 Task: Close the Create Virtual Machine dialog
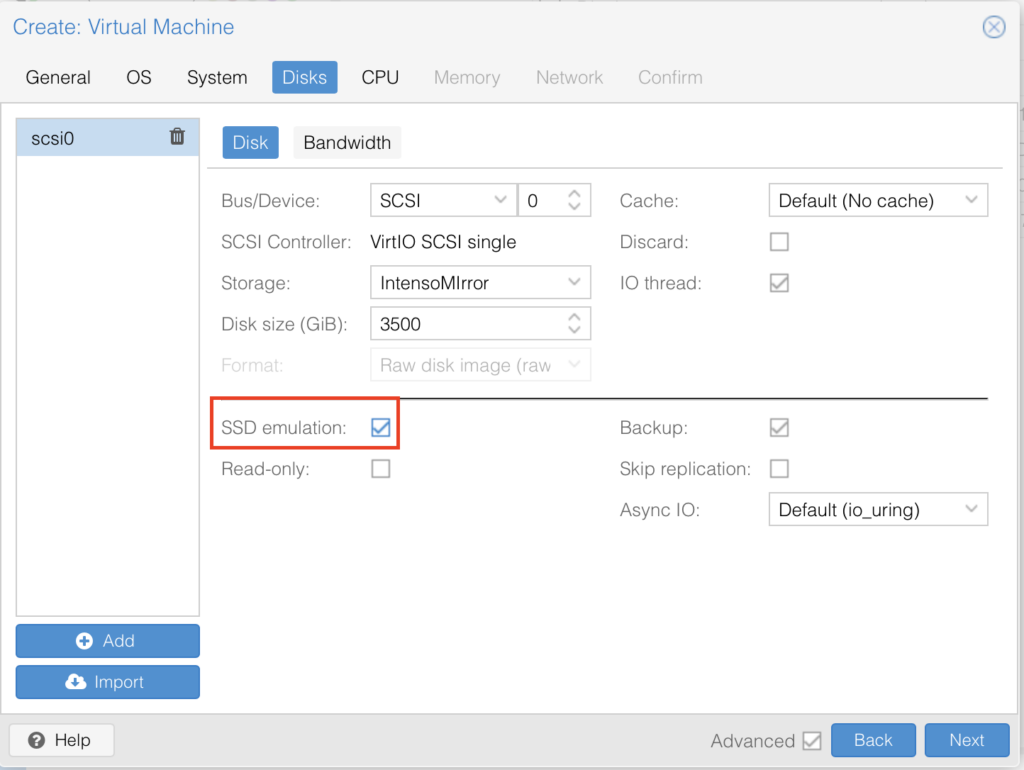click(x=993, y=27)
